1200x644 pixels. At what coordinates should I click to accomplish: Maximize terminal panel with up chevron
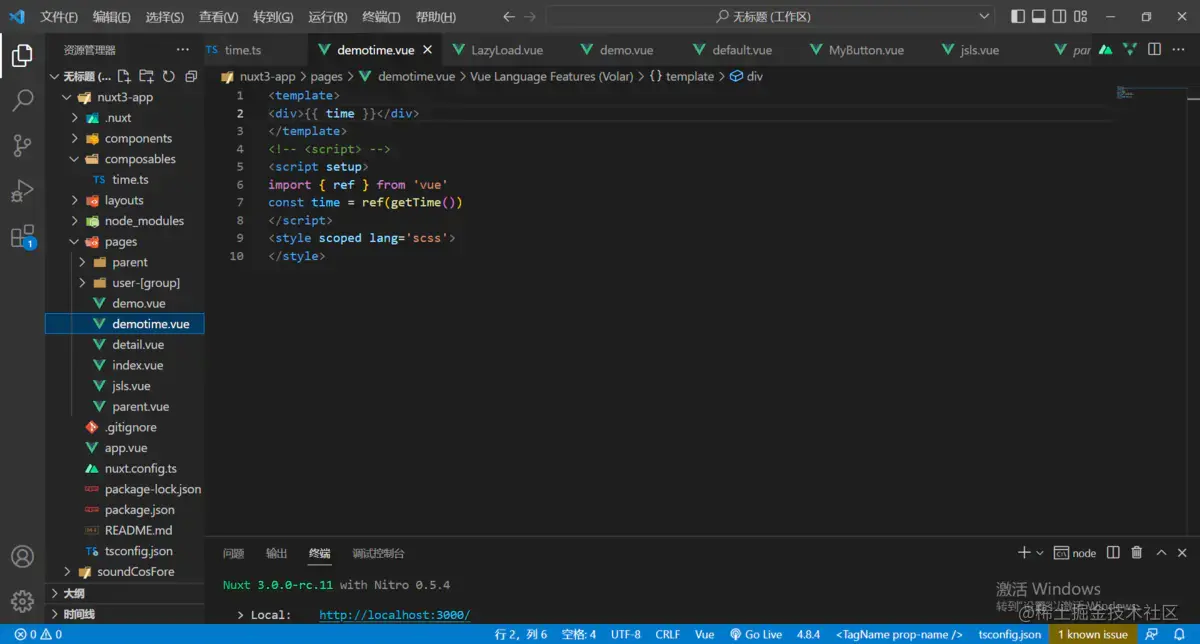[x=1161, y=553]
